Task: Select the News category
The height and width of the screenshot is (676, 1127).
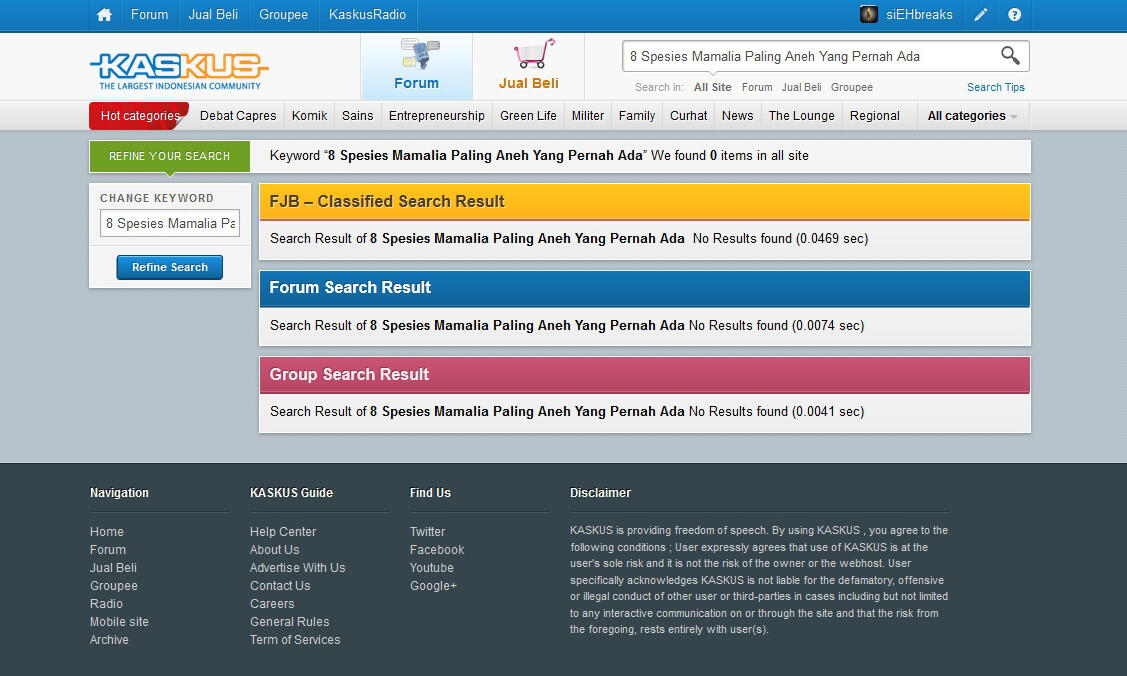Action: (737, 116)
